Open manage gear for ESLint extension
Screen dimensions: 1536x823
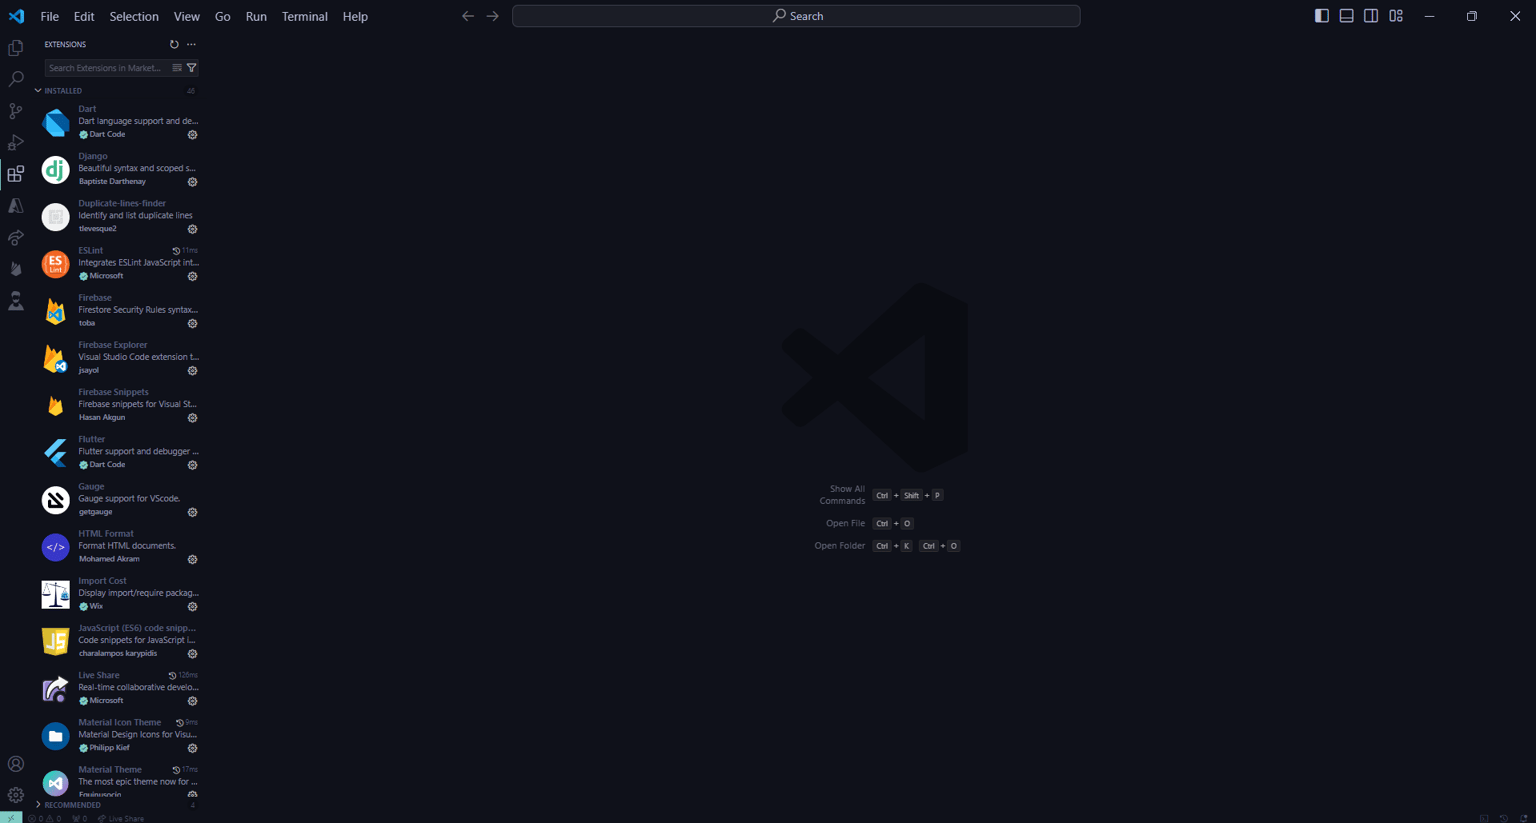(x=193, y=276)
